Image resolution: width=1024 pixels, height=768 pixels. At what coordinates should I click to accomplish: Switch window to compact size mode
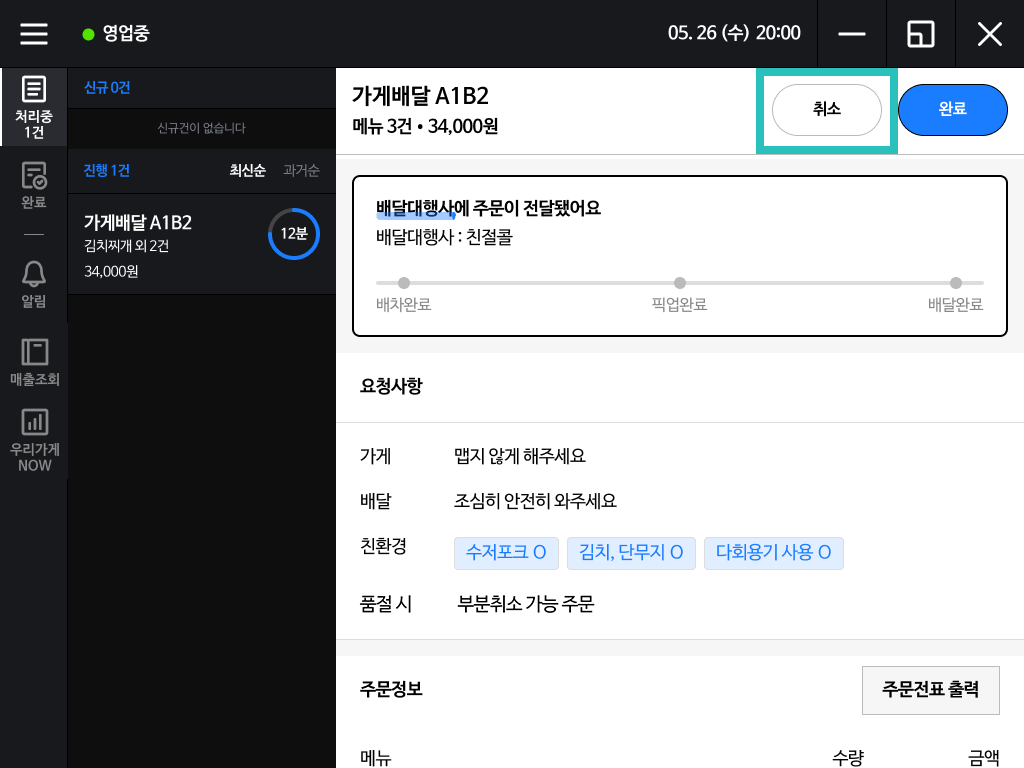click(x=921, y=34)
